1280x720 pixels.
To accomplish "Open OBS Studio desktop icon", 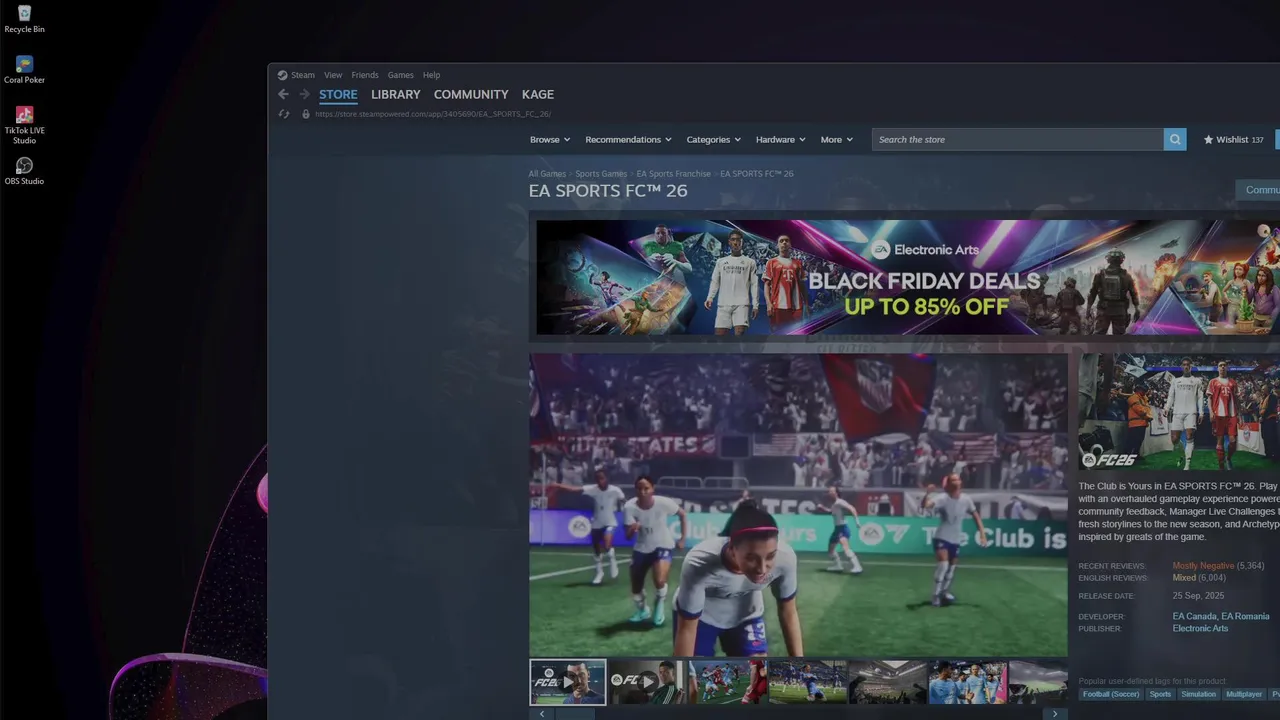I will (24, 171).
